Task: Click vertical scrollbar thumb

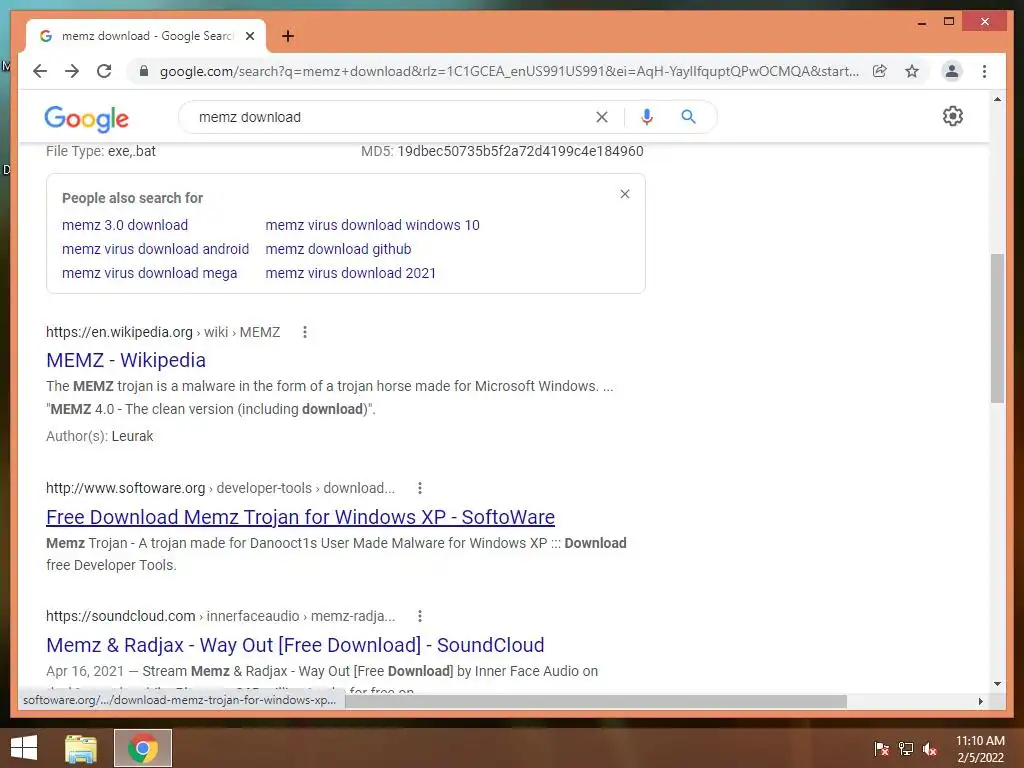Action: [x=997, y=328]
